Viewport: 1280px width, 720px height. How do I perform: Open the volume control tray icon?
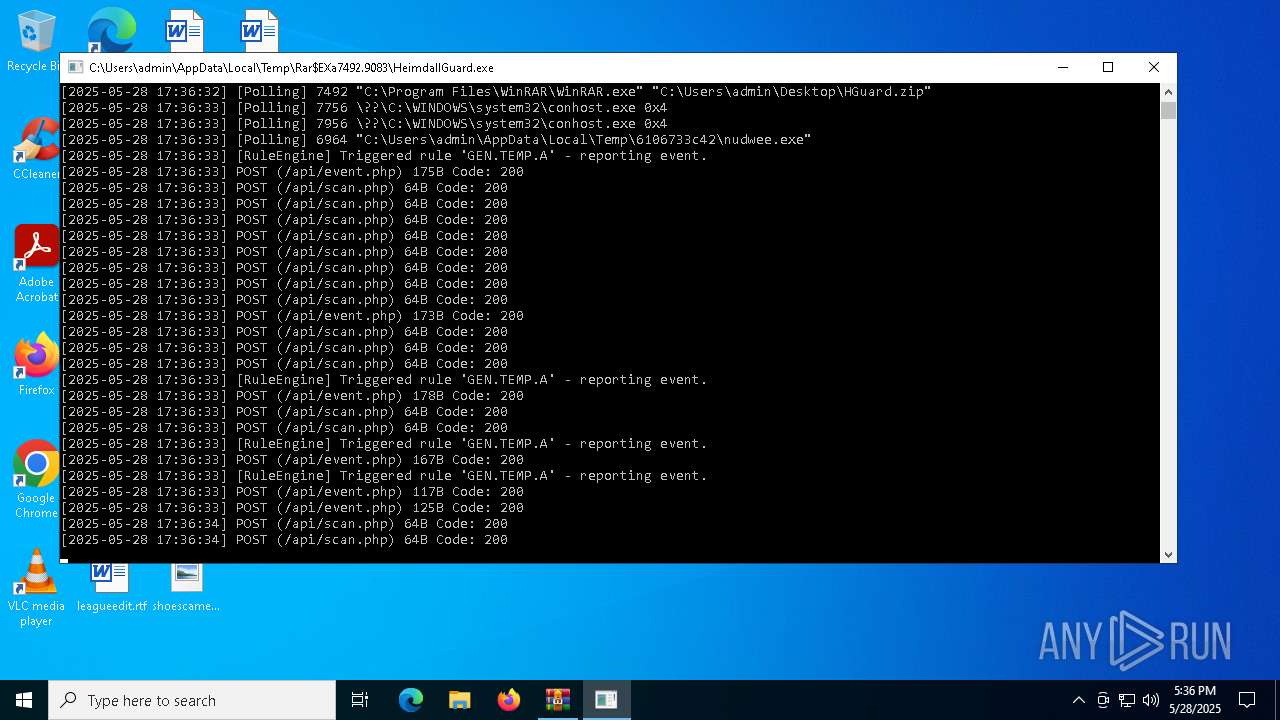(x=1151, y=700)
